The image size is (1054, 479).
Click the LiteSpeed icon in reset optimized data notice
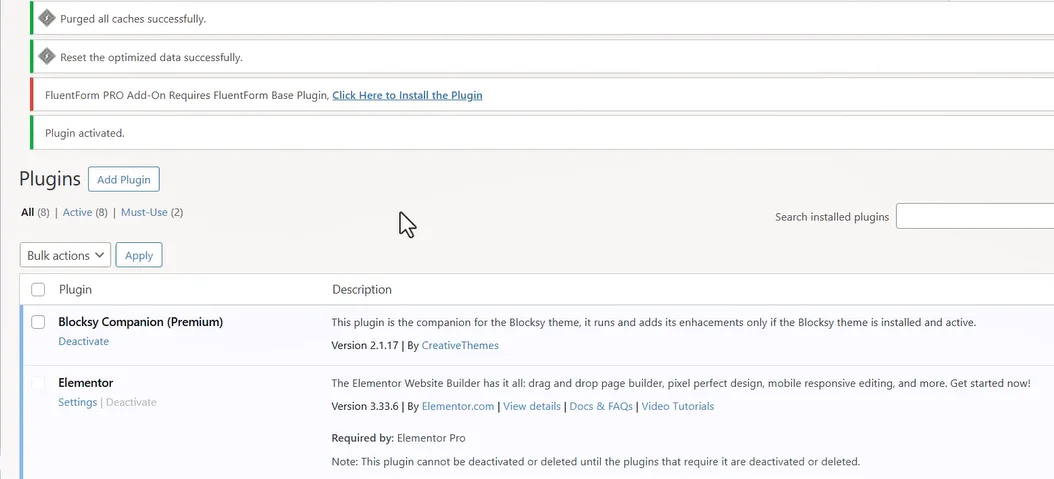tap(46, 57)
